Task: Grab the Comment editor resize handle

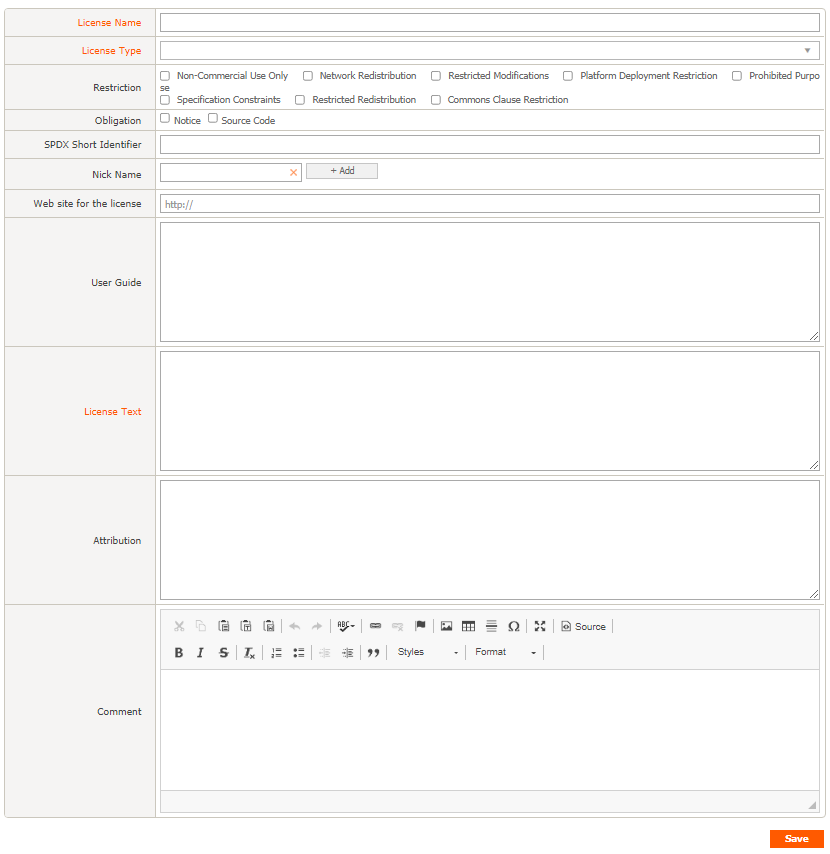Action: 813,806
